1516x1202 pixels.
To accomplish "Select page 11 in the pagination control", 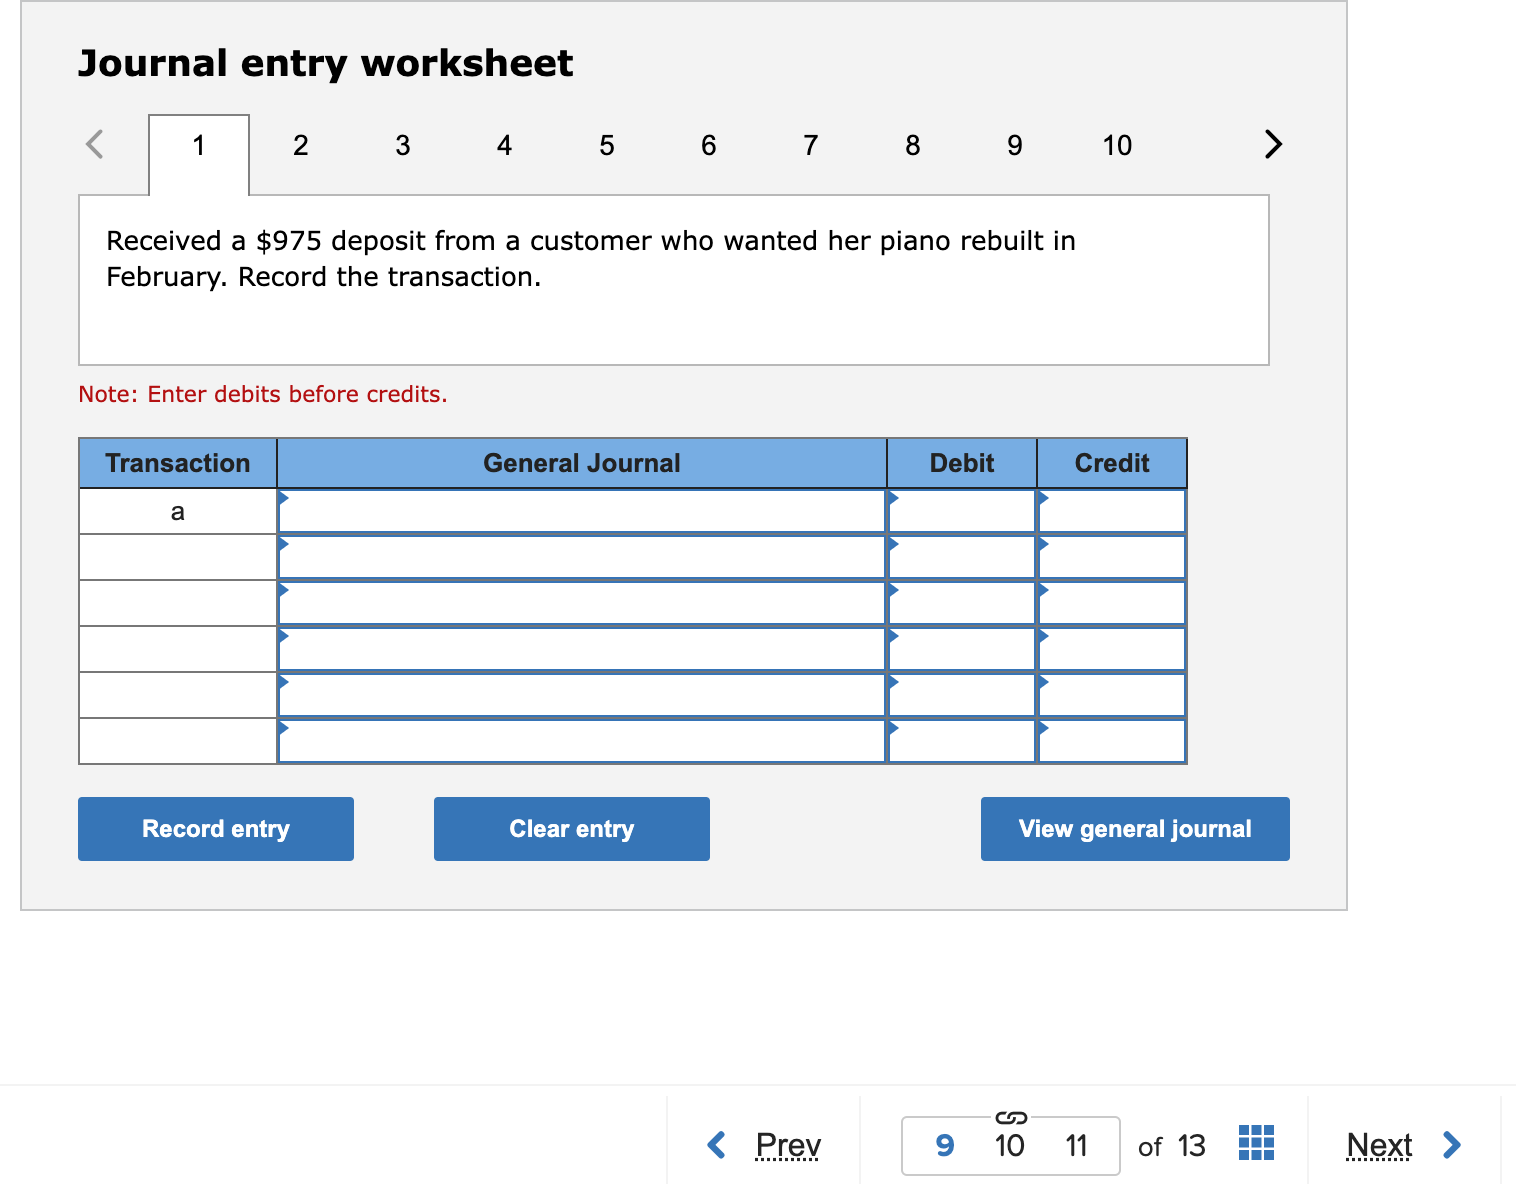I will pos(1077,1145).
